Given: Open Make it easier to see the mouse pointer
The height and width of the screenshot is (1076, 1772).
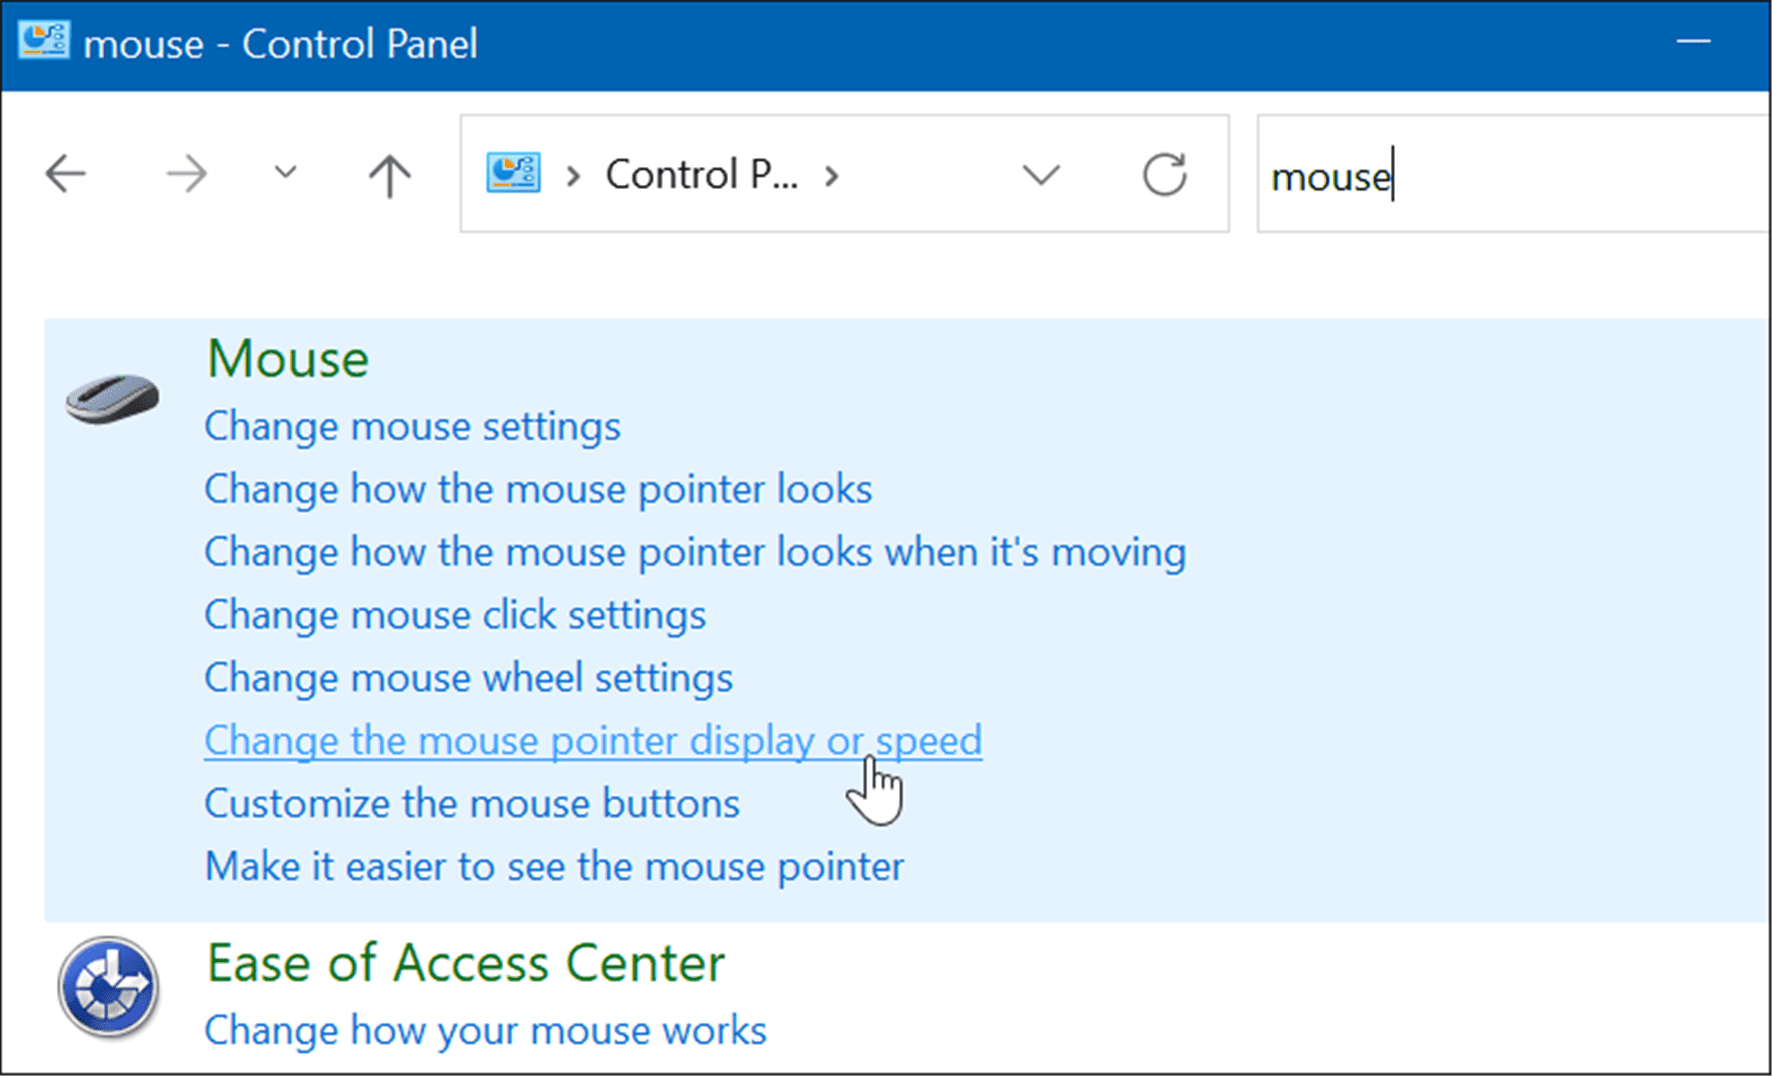Looking at the screenshot, I should tap(553, 866).
